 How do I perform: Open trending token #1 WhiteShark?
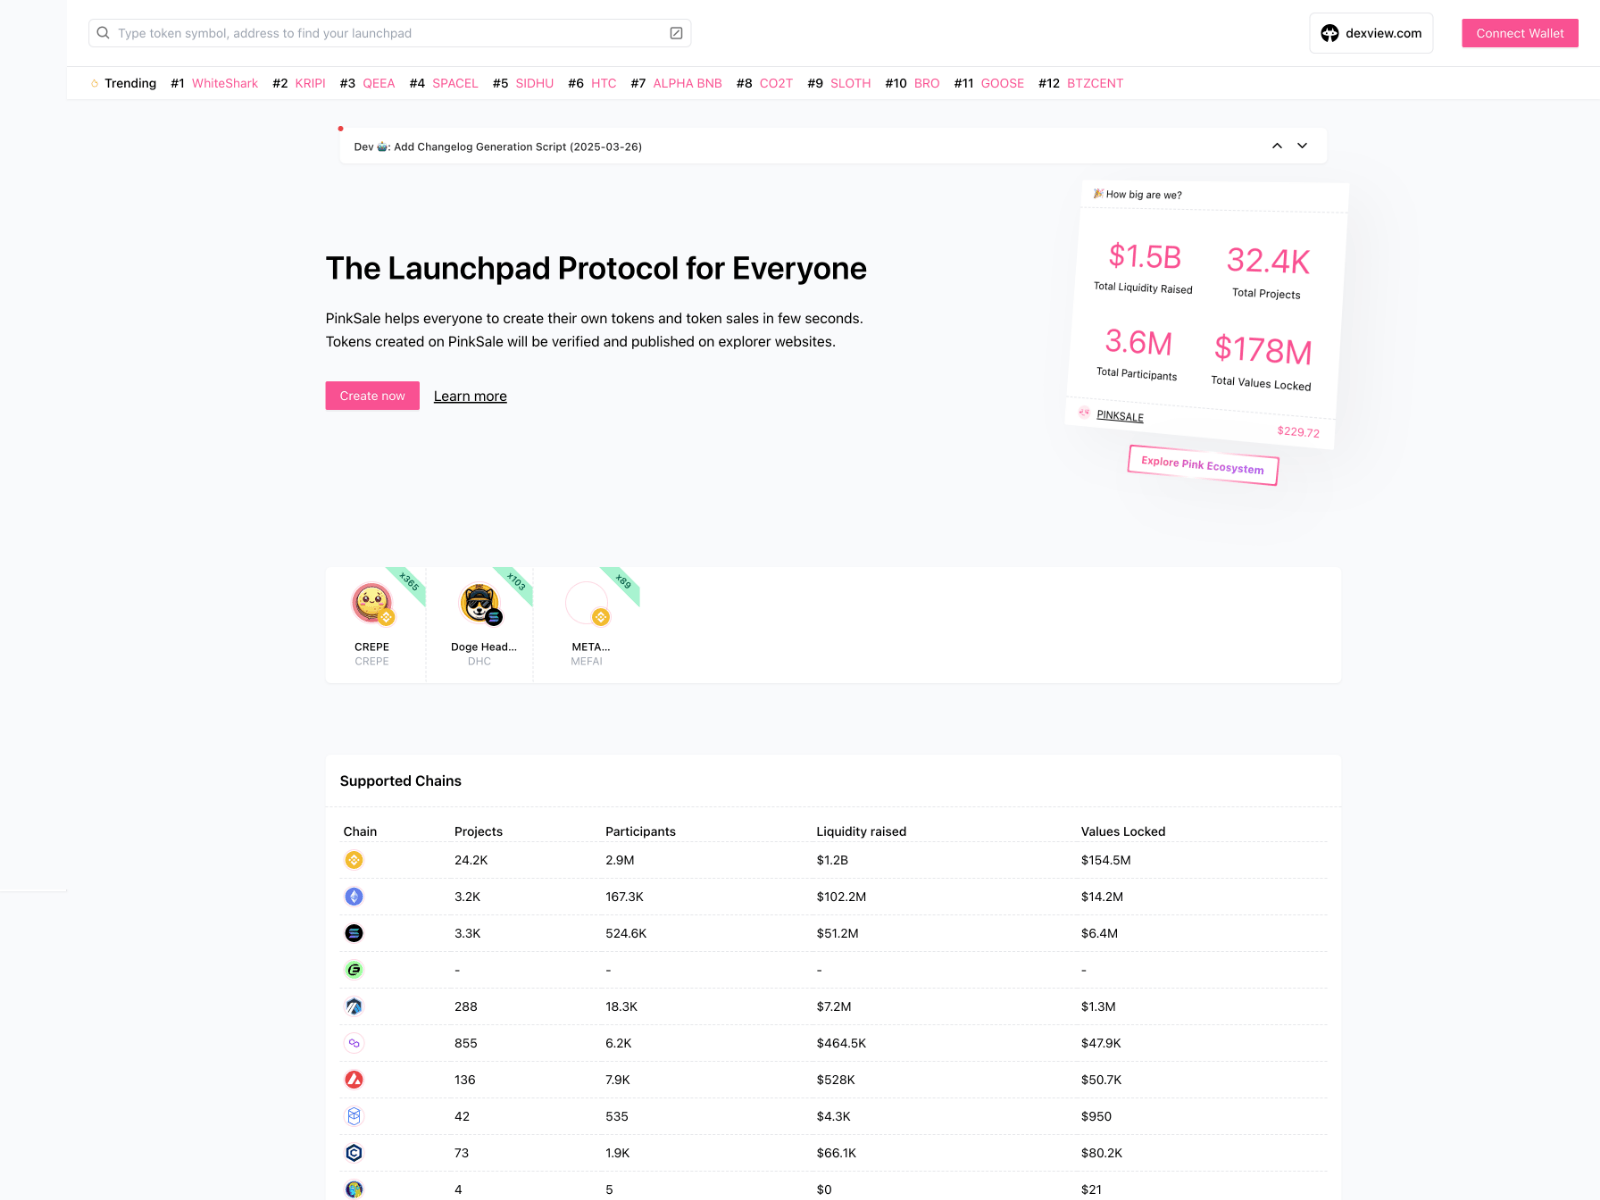[x=224, y=83]
